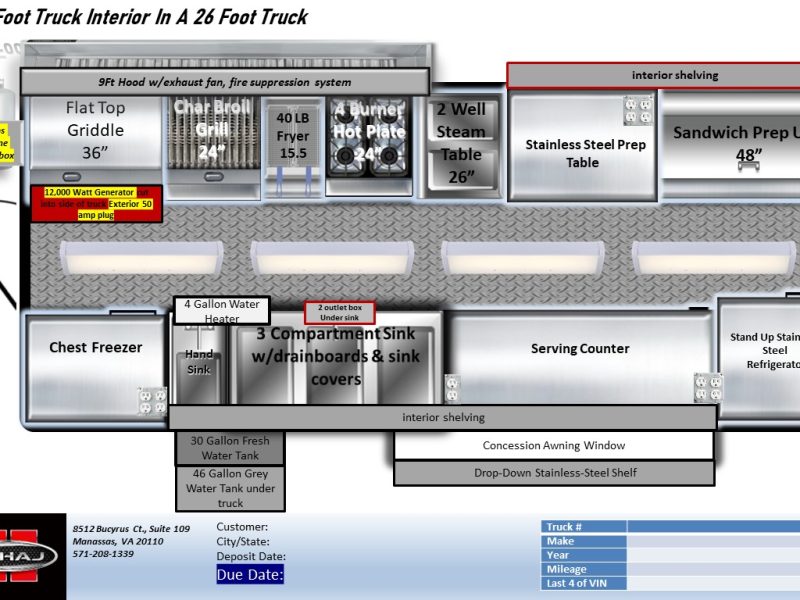This screenshot has width=800, height=600.
Task: Click the outlet on Stainless Steel Prep Table
Action: point(638,111)
